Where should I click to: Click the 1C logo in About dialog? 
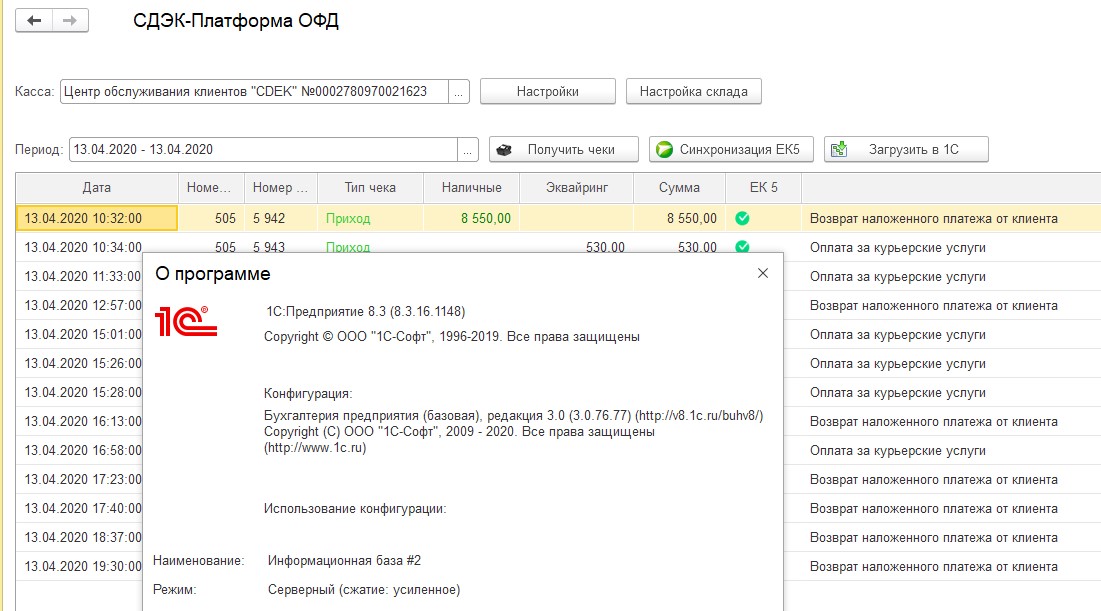click(x=187, y=322)
